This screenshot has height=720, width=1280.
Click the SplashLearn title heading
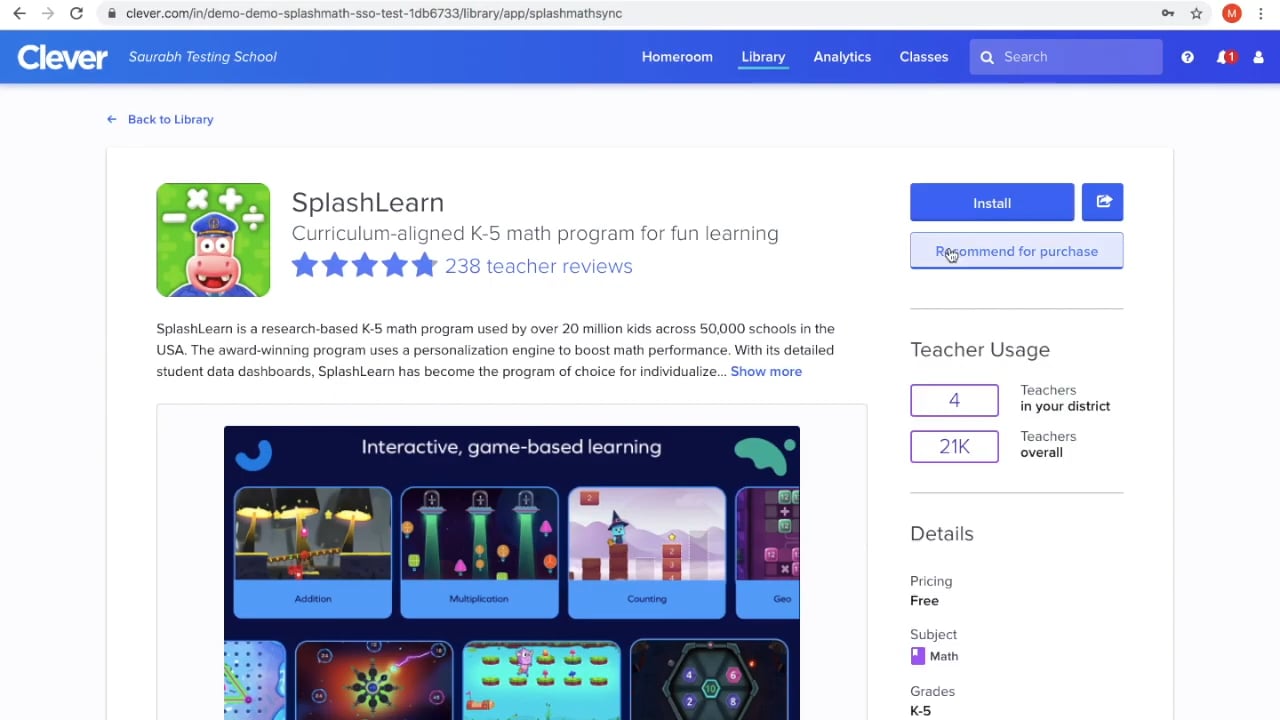click(x=367, y=202)
